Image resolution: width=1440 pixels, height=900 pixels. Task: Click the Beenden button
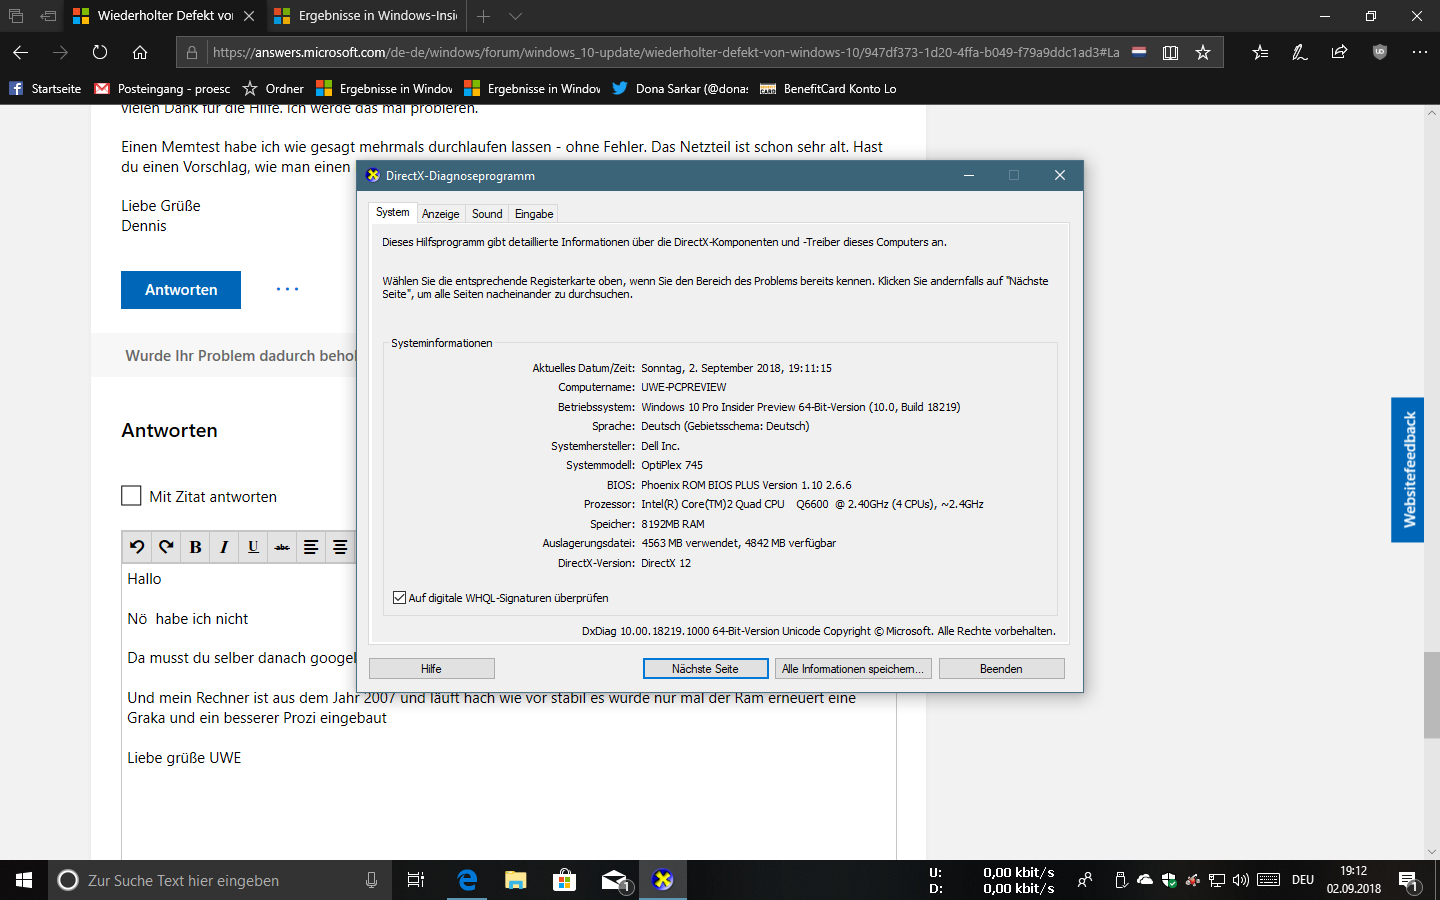tap(1001, 669)
